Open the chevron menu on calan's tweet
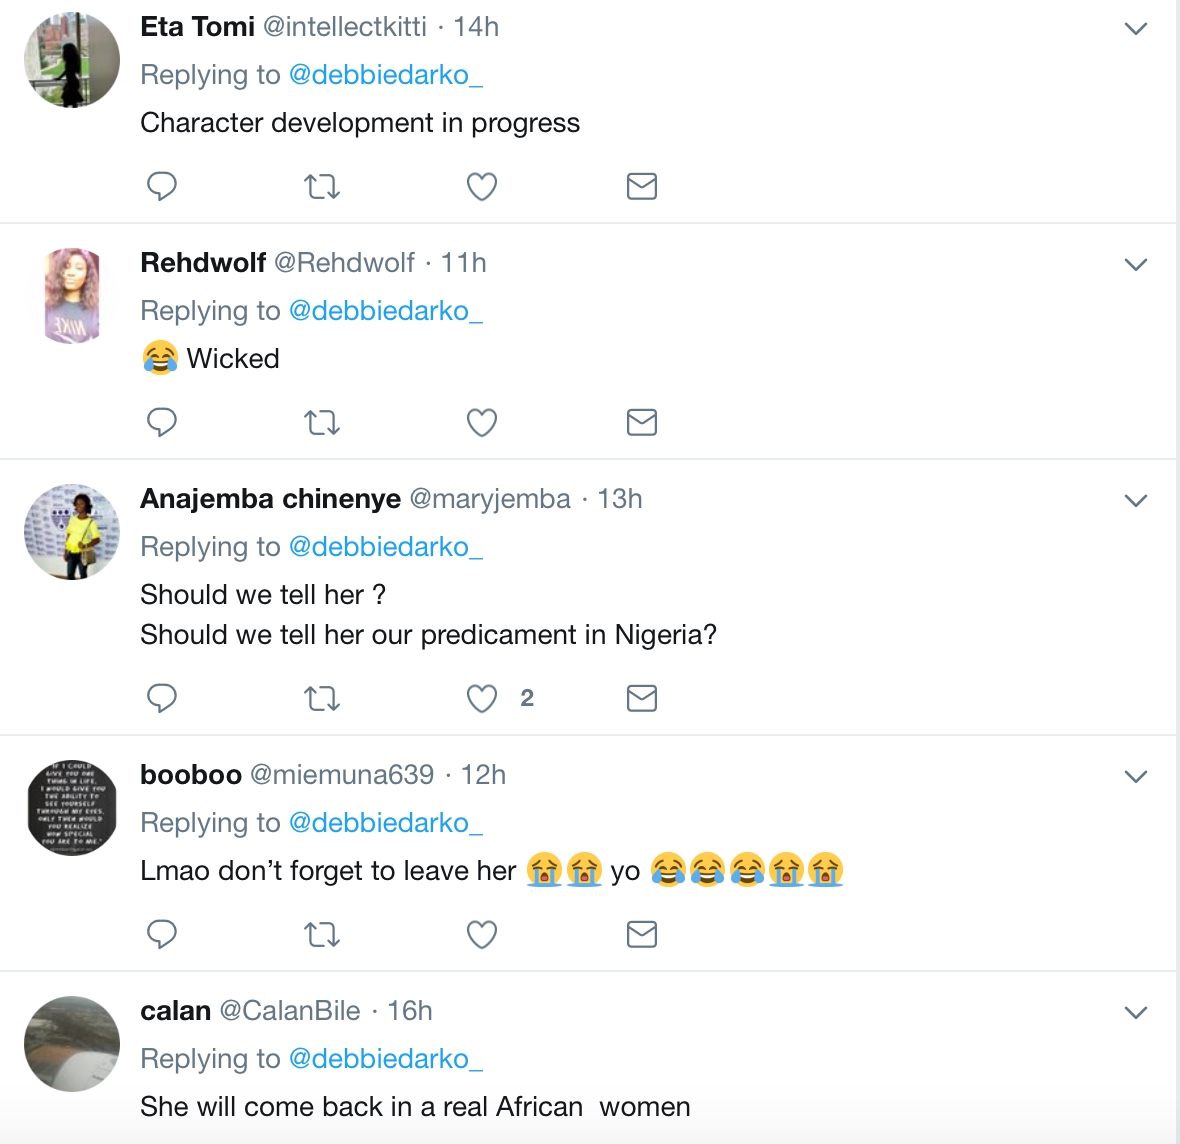 click(x=1135, y=1012)
